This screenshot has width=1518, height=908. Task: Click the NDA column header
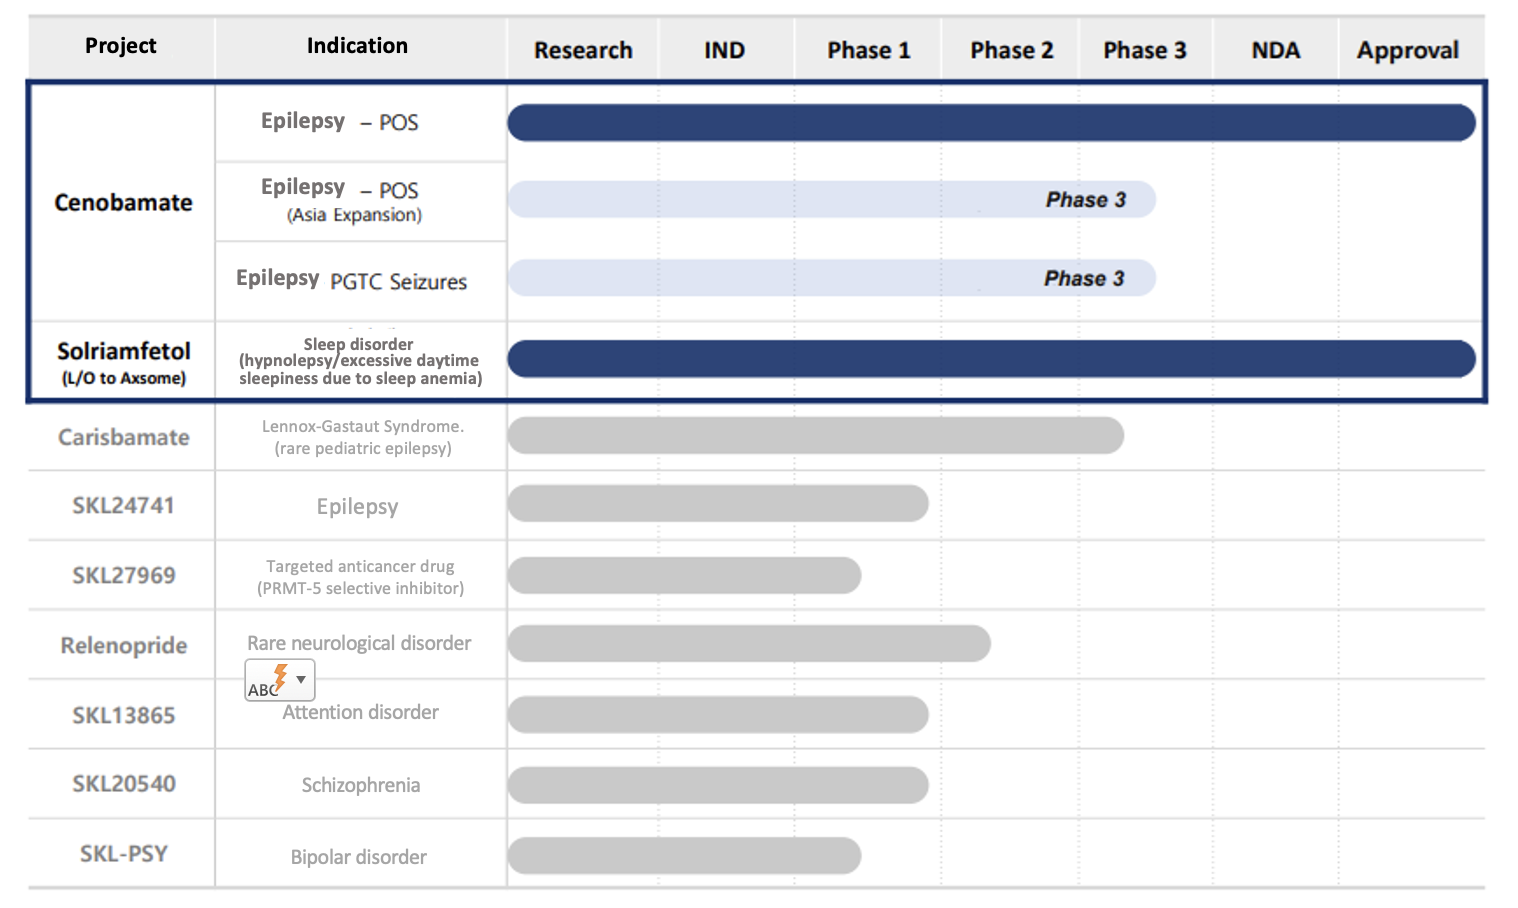coord(1275,50)
